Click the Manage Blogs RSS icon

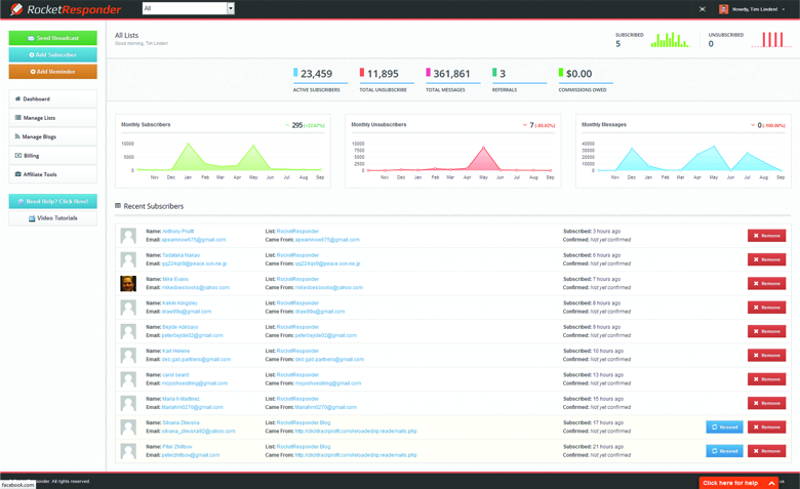(x=17, y=136)
